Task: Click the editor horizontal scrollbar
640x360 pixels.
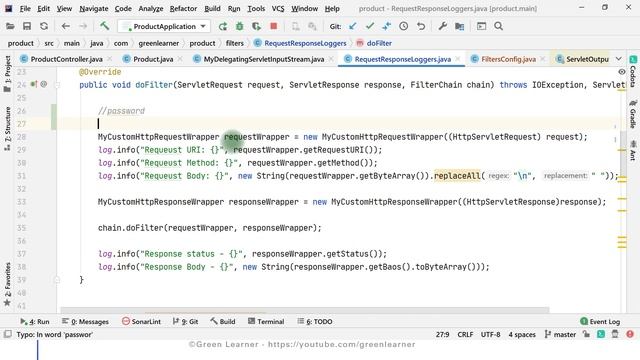Action: pos(305,310)
